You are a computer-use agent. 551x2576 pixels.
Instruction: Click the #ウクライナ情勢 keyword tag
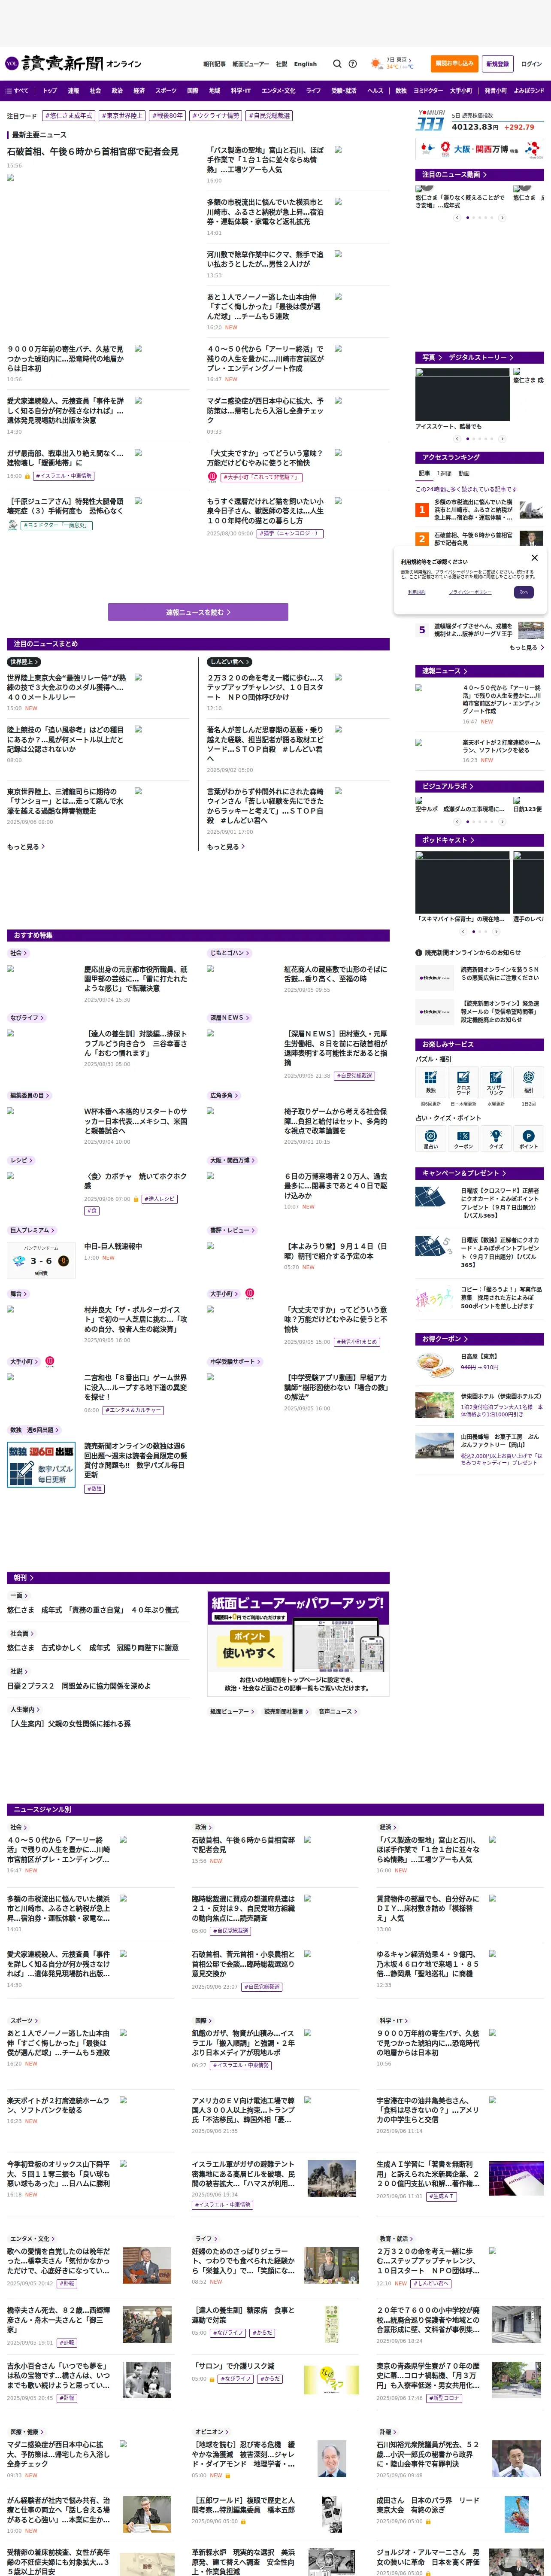[x=216, y=116]
